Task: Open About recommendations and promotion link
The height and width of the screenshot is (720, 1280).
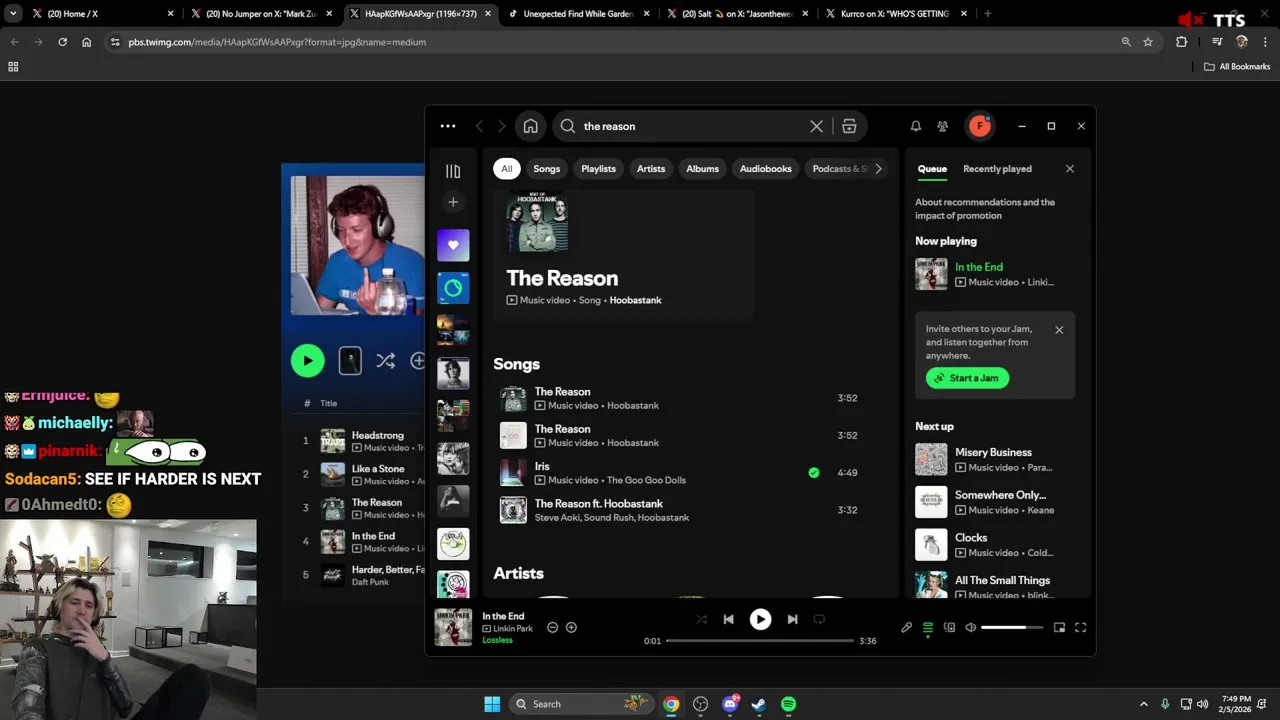Action: pyautogui.click(x=985, y=209)
